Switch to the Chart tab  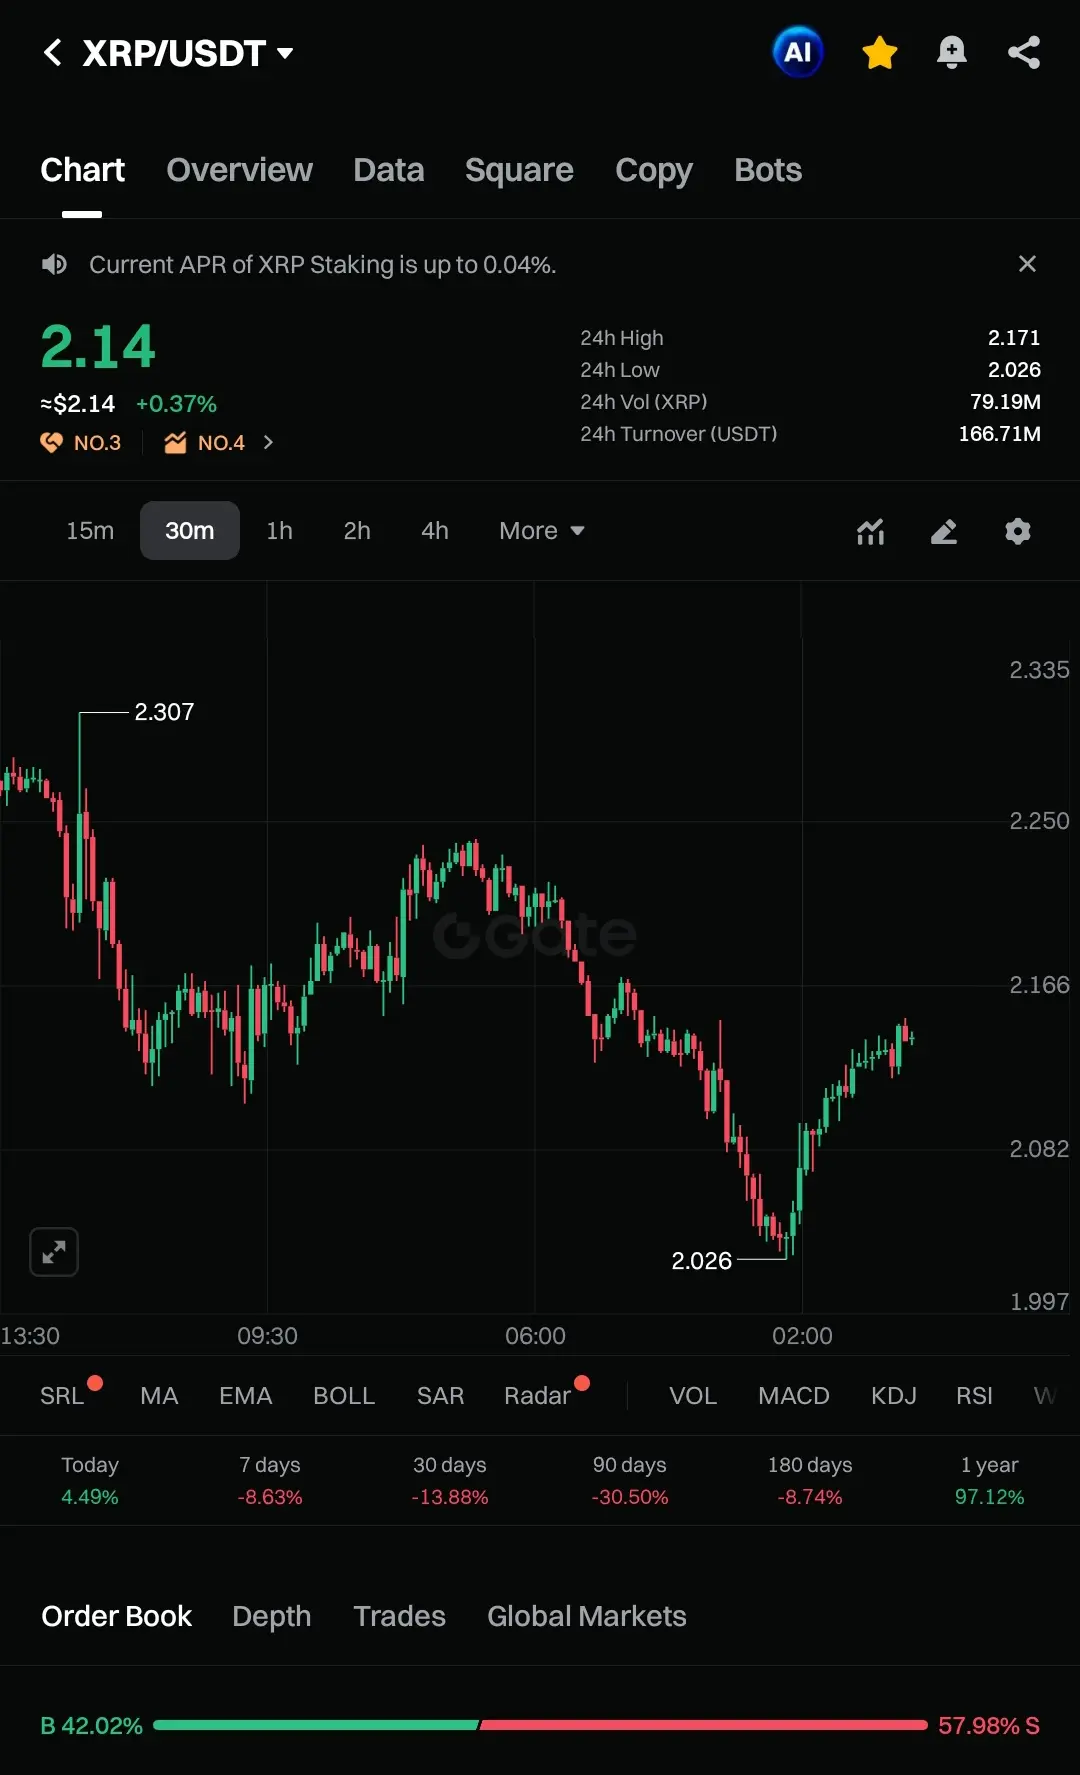[x=82, y=170]
